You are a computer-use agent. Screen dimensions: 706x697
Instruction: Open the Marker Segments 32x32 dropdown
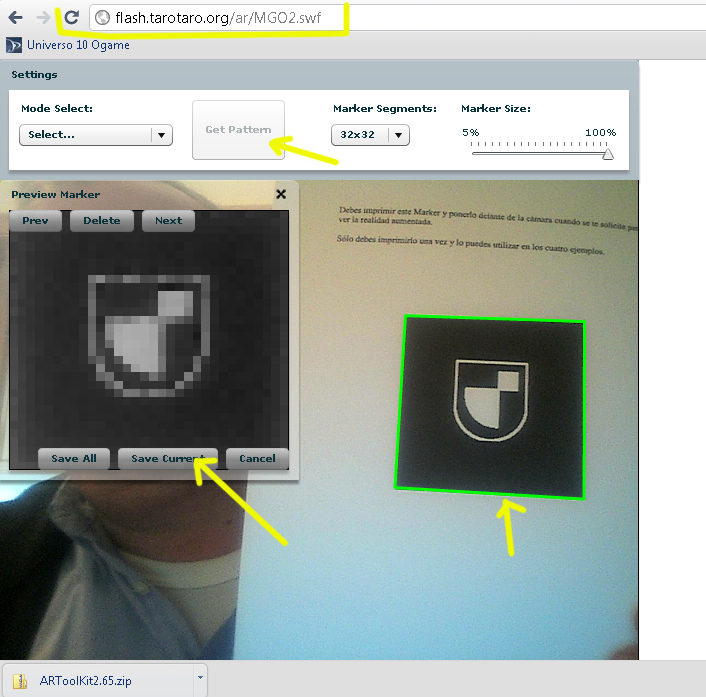click(x=370, y=135)
